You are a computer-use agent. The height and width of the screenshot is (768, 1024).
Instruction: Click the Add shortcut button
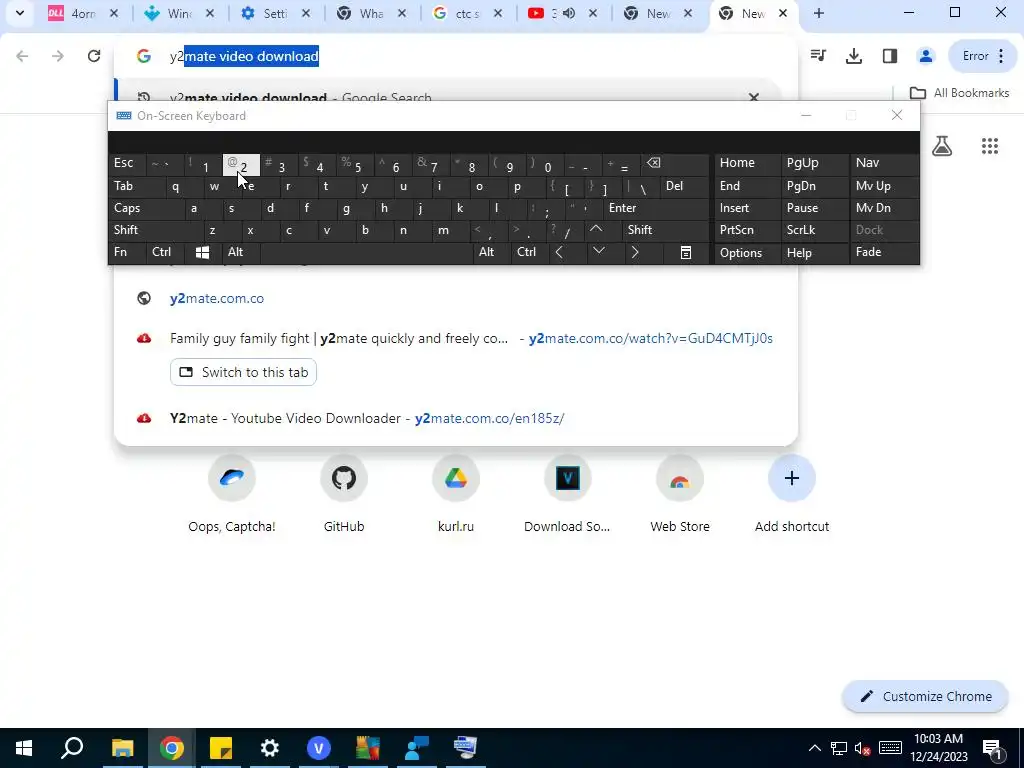click(x=792, y=496)
